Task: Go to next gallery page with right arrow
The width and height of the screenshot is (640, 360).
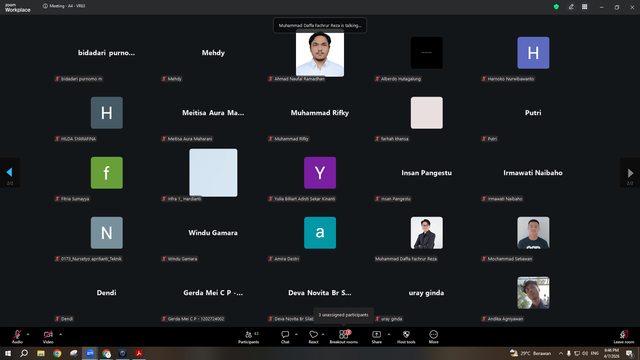Action: point(630,173)
